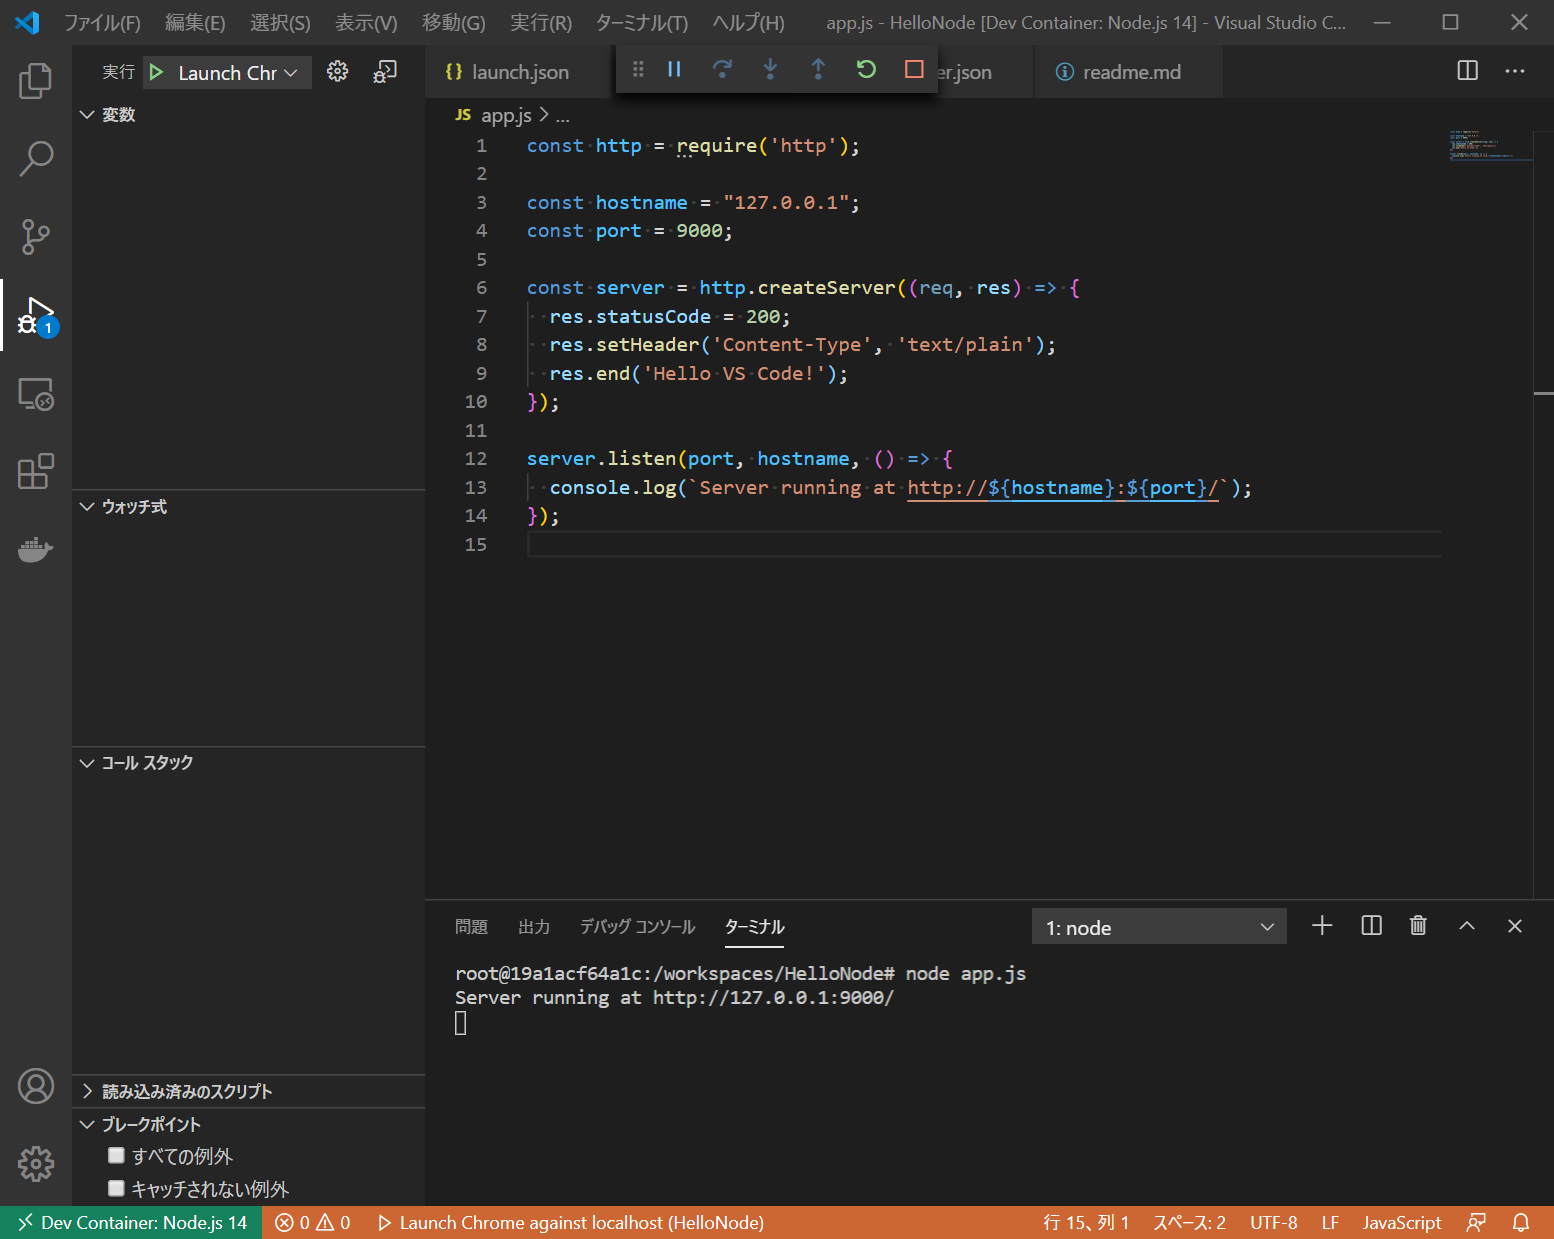This screenshot has width=1554, height=1239.
Task: Click the errors and warnings status item
Action: click(x=313, y=1222)
